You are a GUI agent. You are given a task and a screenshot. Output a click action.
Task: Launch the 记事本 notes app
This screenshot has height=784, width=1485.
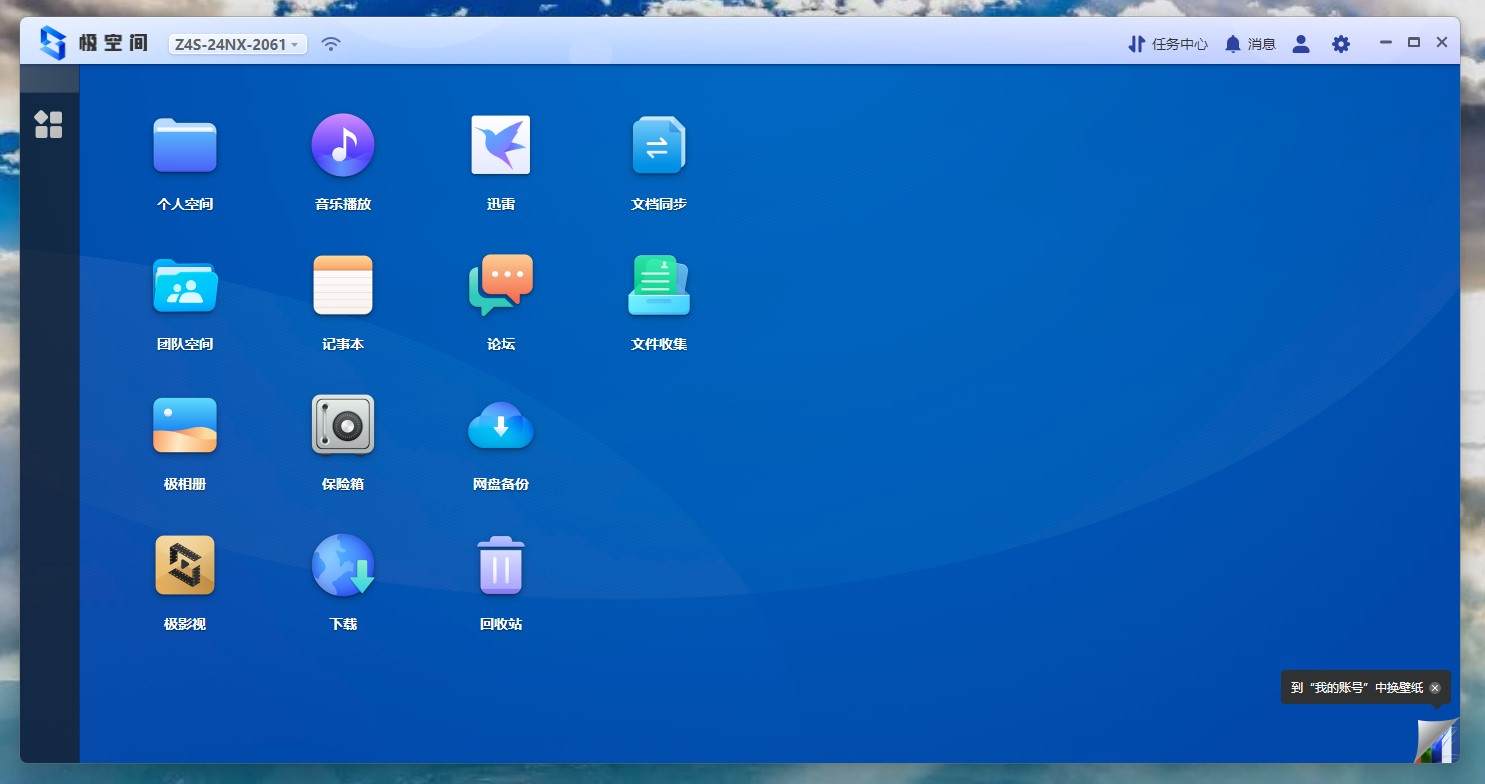pos(343,286)
